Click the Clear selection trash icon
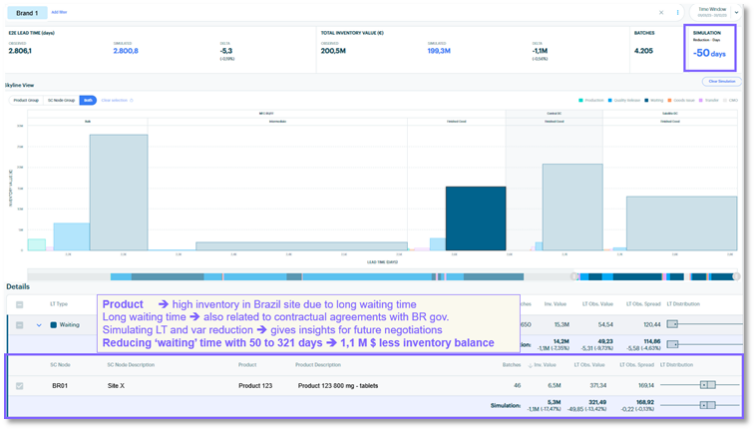 pos(131,100)
